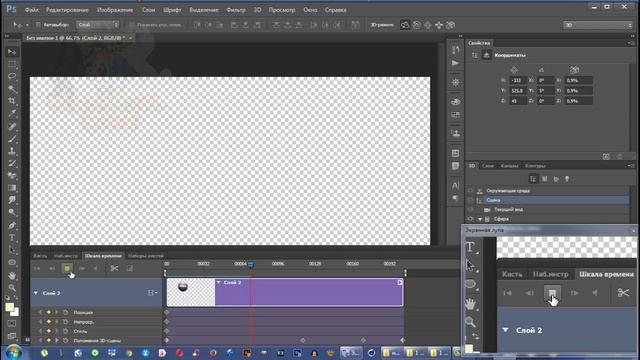This screenshot has width=640, height=360.
Task: Select Текущий вид row in 3D panel
Action: [x=547, y=209]
